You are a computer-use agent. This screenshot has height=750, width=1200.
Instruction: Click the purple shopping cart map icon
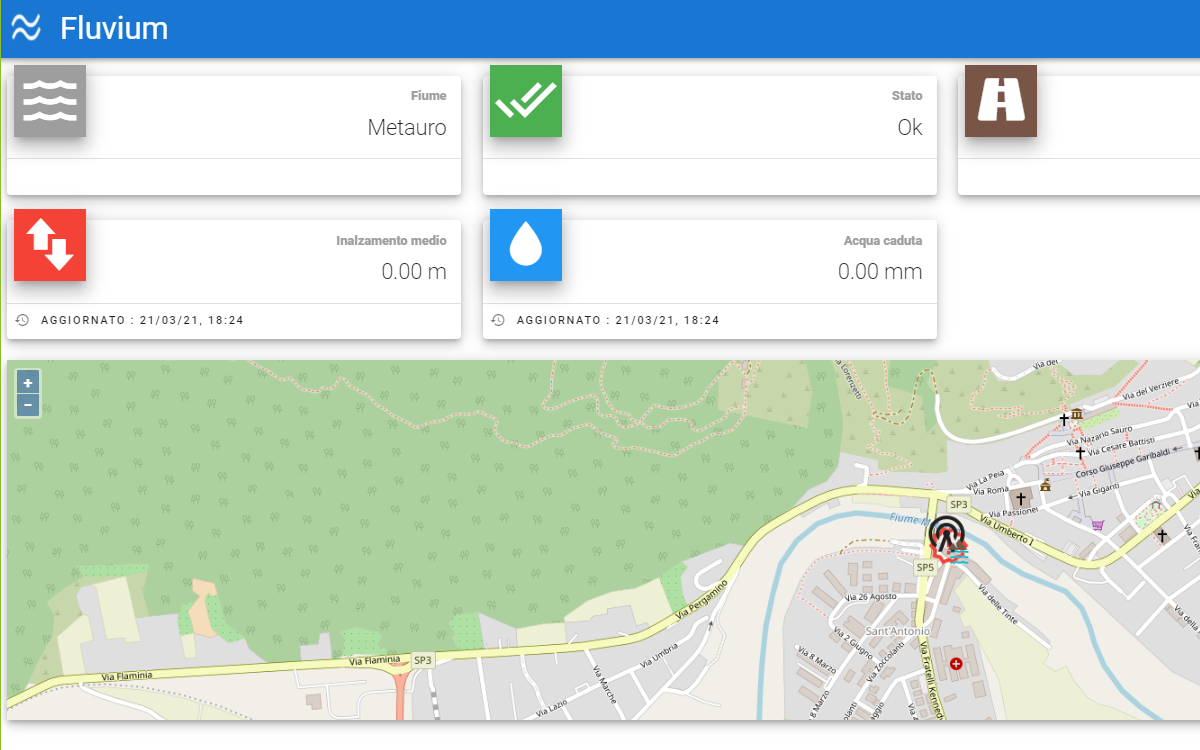1098,524
